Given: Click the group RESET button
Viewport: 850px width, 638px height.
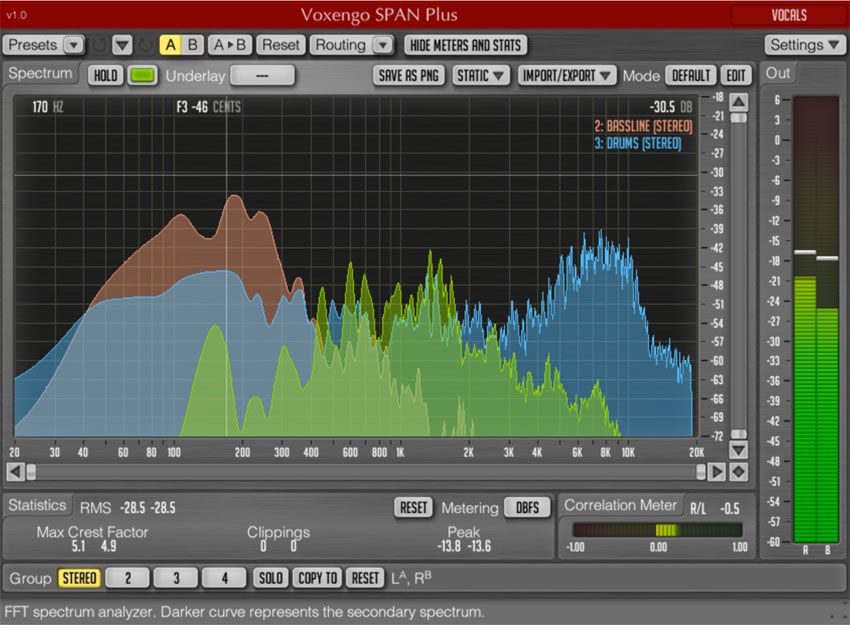Looking at the screenshot, I should [365, 578].
